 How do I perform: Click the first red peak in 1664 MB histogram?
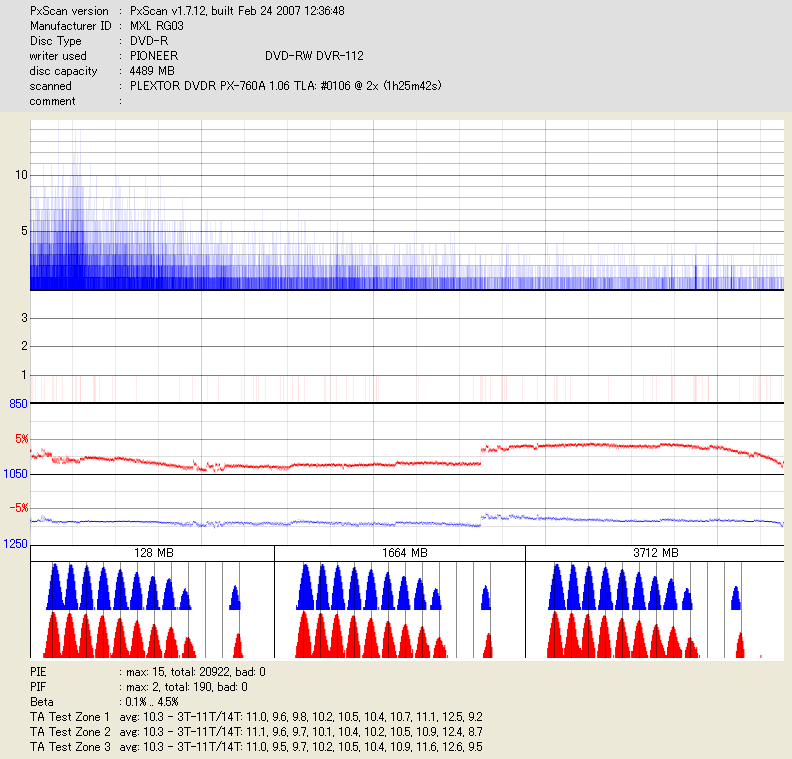pyautogui.click(x=304, y=635)
